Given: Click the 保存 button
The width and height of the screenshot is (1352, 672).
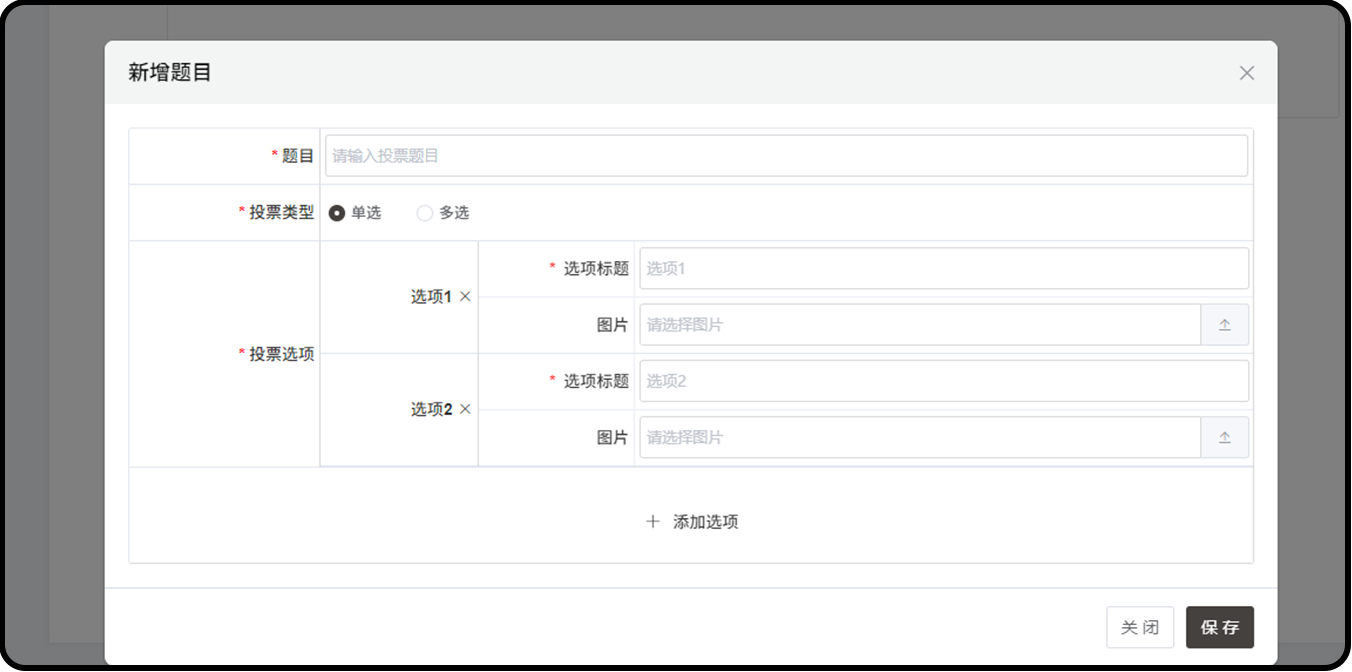Looking at the screenshot, I should pos(1220,627).
